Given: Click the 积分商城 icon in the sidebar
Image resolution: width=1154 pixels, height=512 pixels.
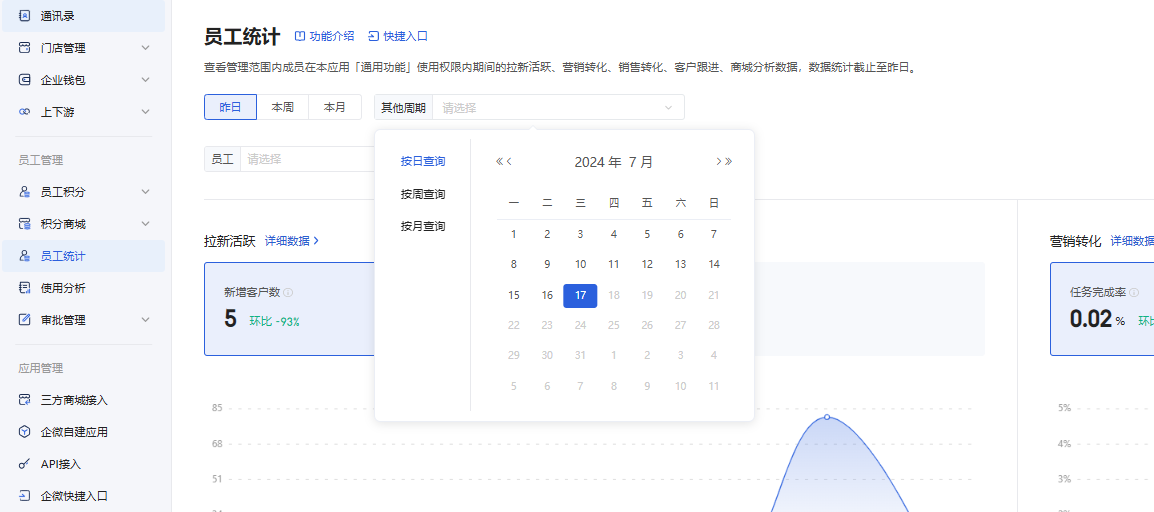Looking at the screenshot, I should coord(25,224).
